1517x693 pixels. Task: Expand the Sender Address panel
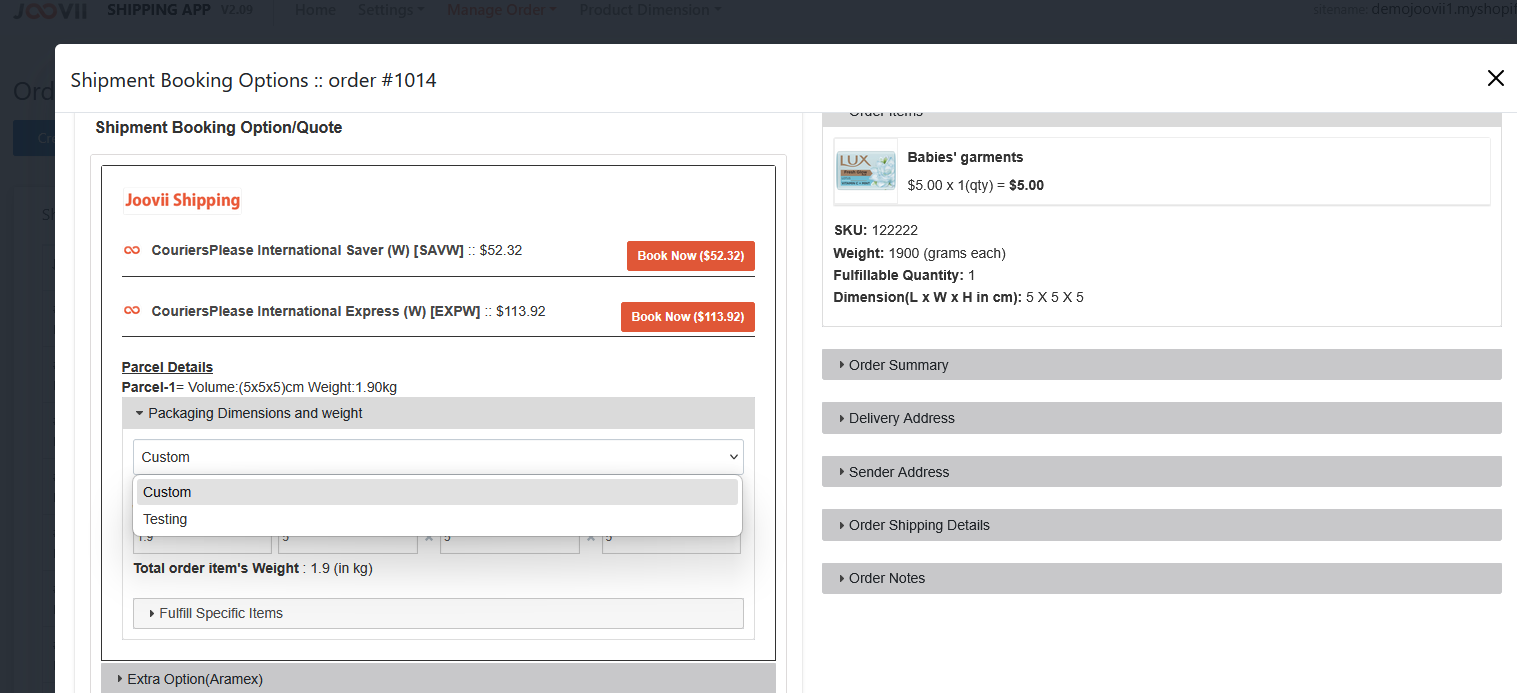point(1162,472)
